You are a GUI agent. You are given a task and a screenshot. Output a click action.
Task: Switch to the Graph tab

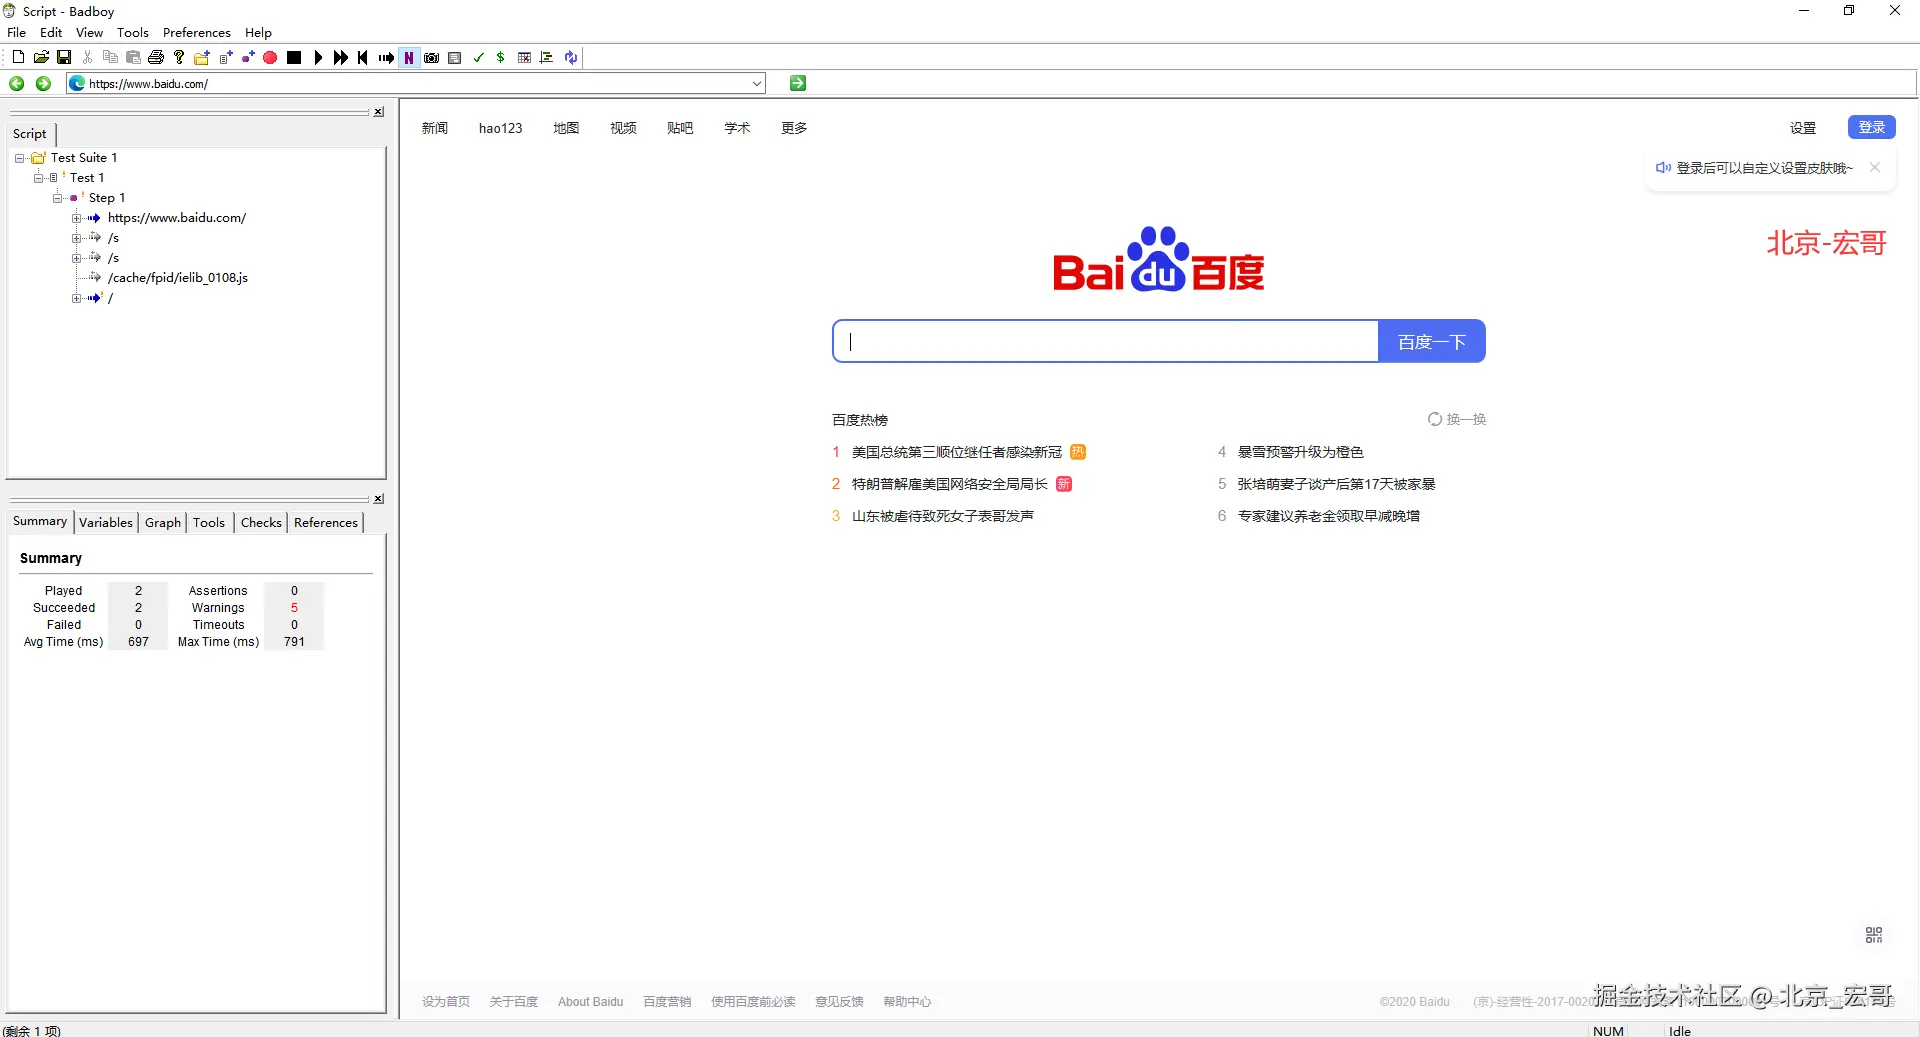coord(163,523)
